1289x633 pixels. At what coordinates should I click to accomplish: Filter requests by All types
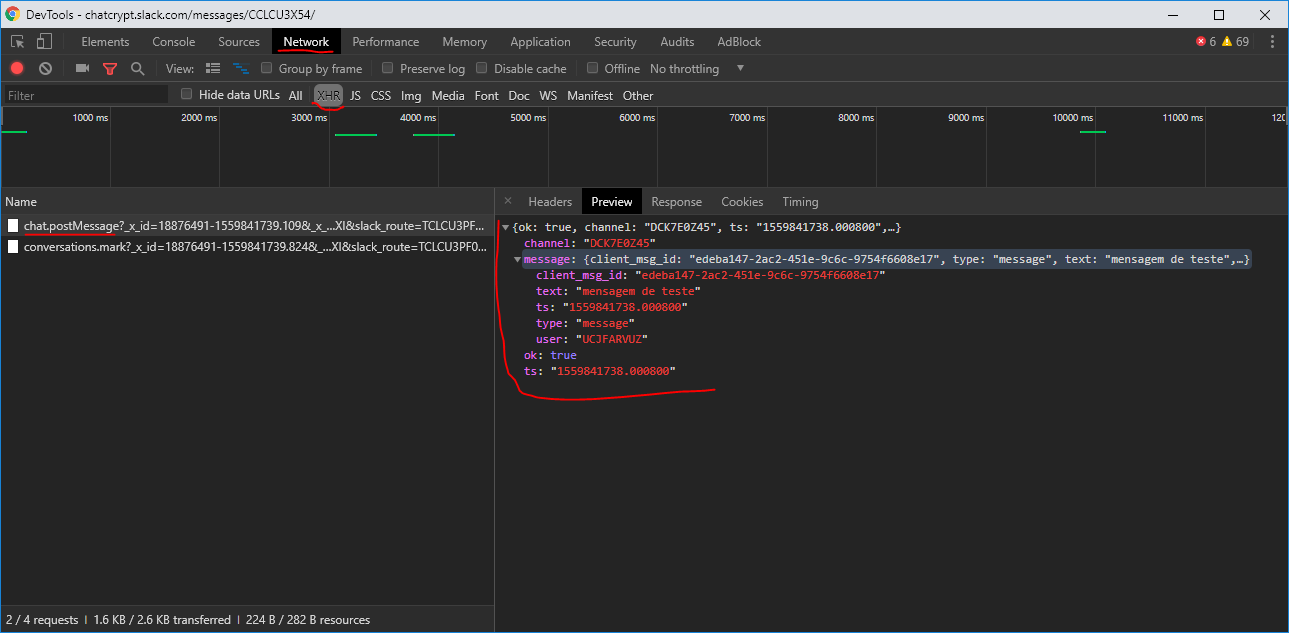coord(296,96)
